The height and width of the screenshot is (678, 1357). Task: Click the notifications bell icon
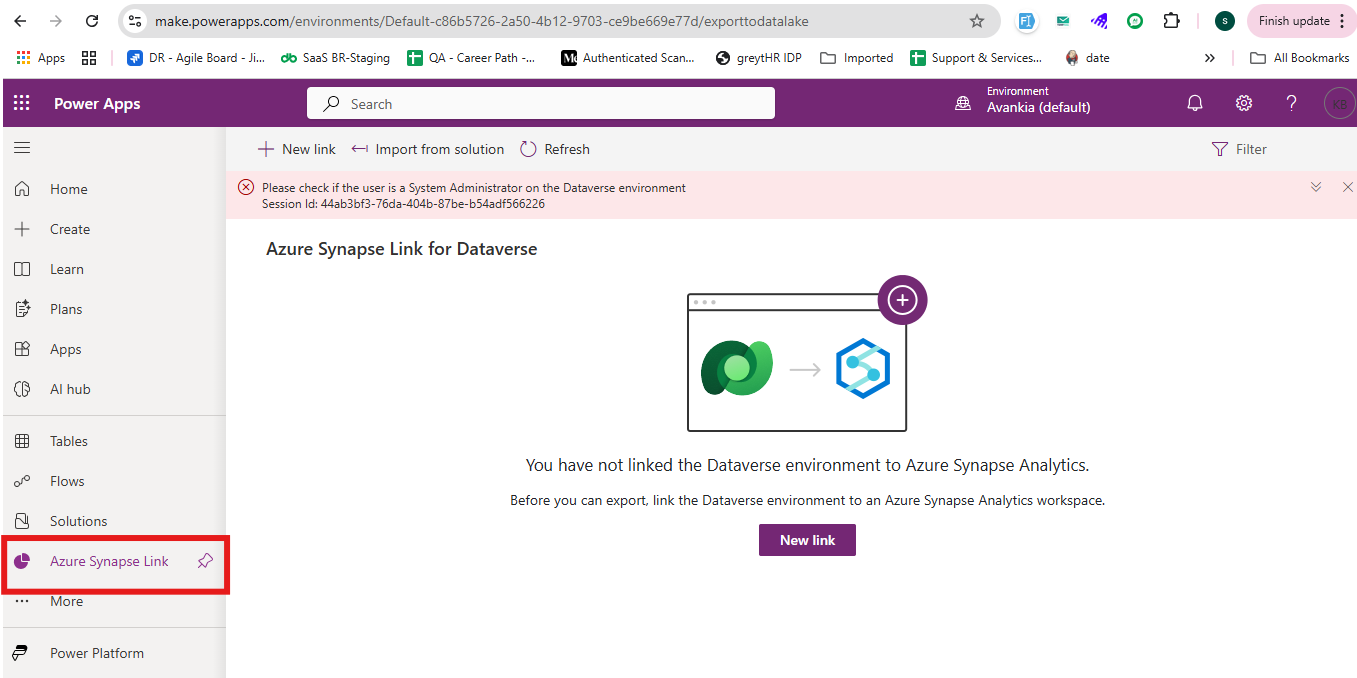coord(1194,103)
